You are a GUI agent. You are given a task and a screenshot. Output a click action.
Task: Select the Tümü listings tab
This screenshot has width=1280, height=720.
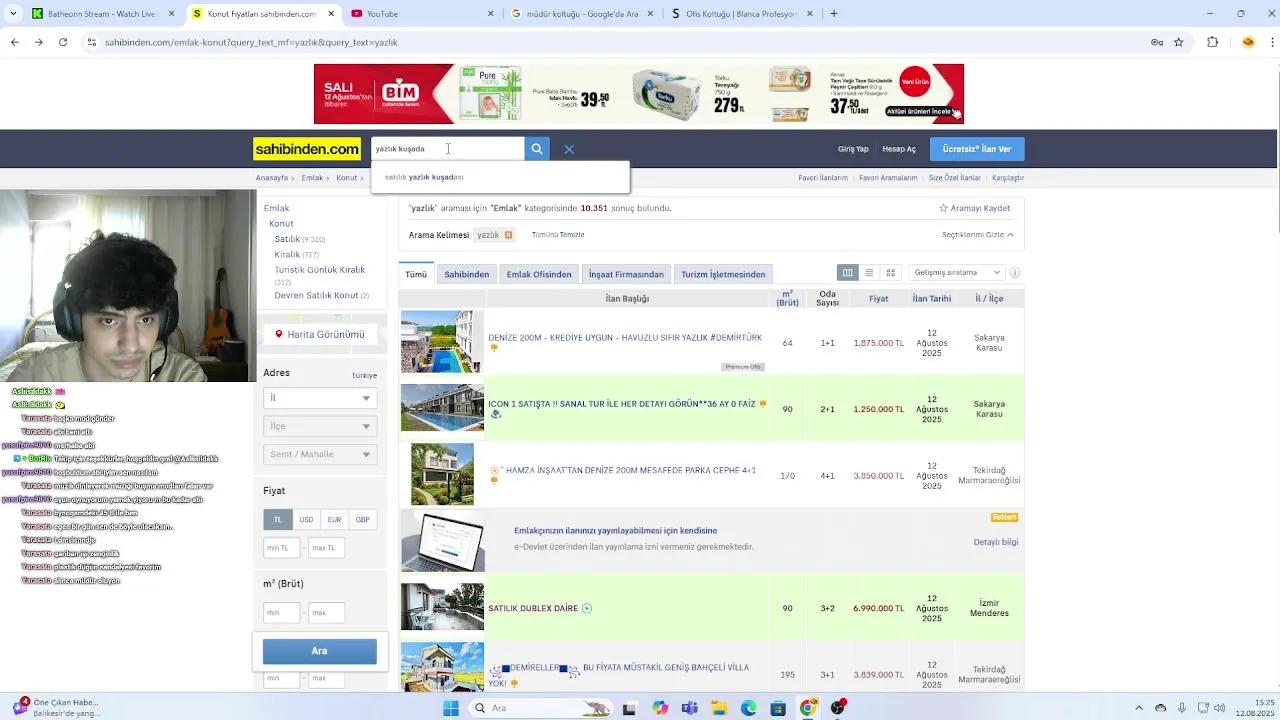416,274
